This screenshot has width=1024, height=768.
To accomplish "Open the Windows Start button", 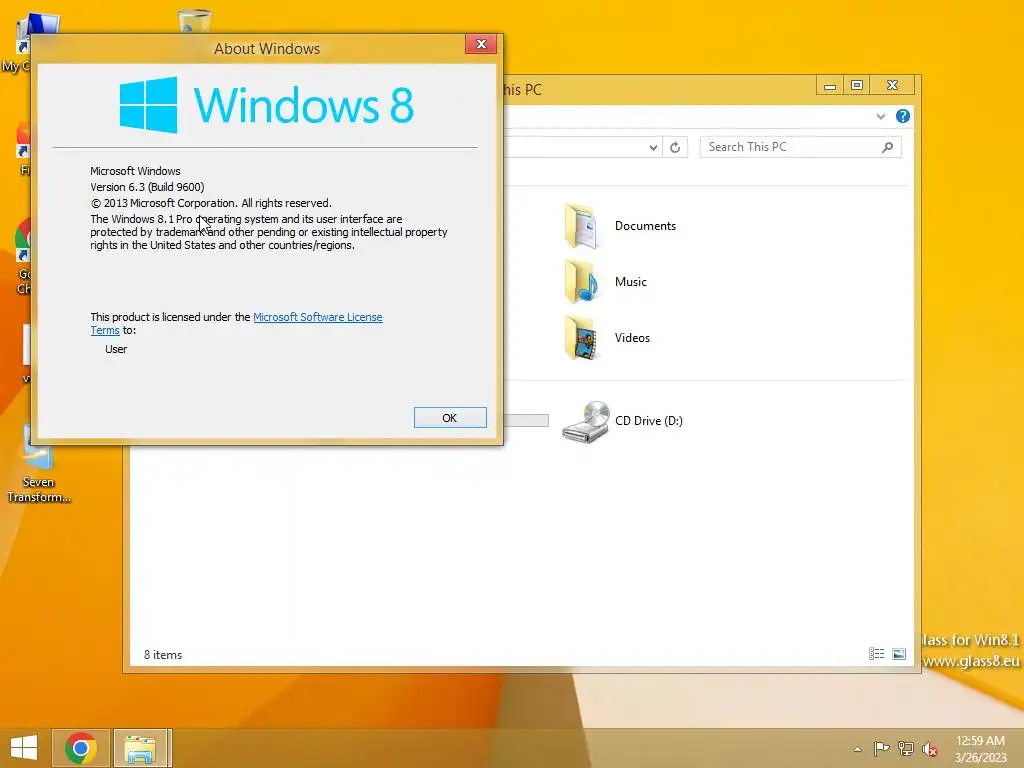I will click(24, 748).
